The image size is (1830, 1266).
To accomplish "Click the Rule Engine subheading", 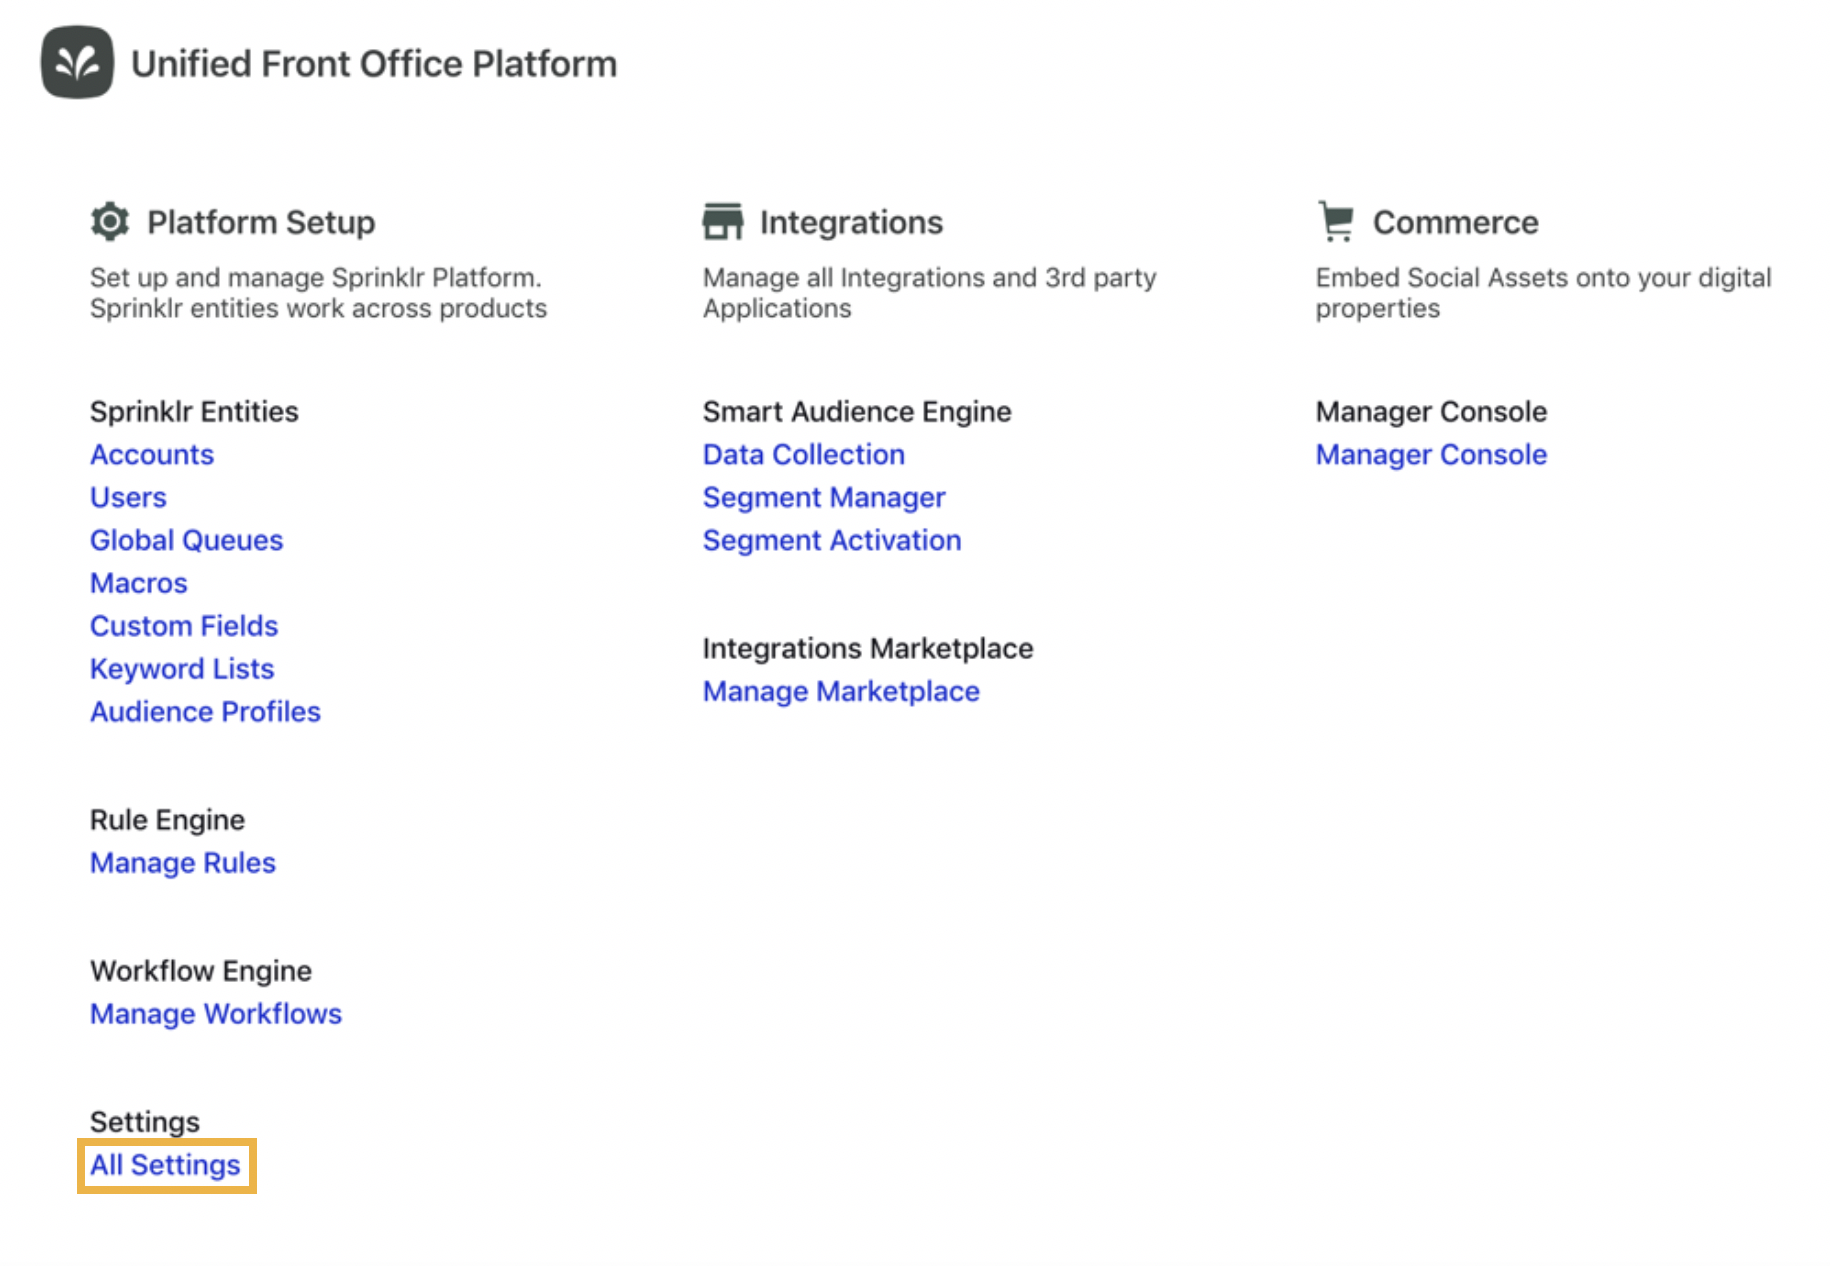I will (x=167, y=820).
